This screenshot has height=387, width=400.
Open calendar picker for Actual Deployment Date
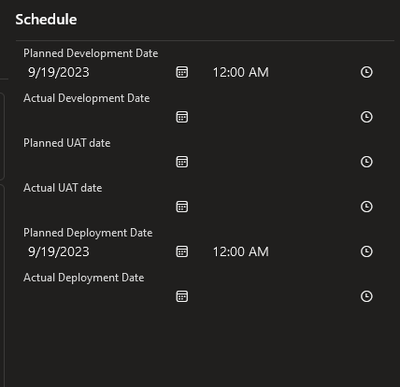[x=182, y=296]
